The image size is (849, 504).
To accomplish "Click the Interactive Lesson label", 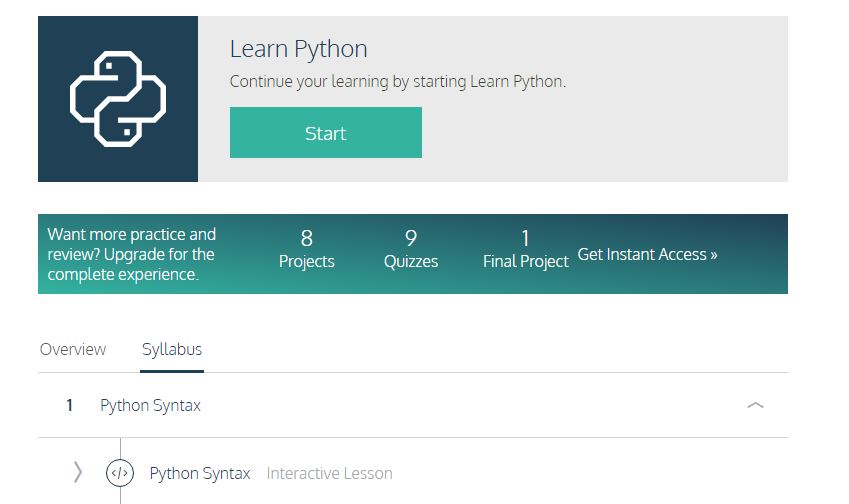I will coord(329,473).
